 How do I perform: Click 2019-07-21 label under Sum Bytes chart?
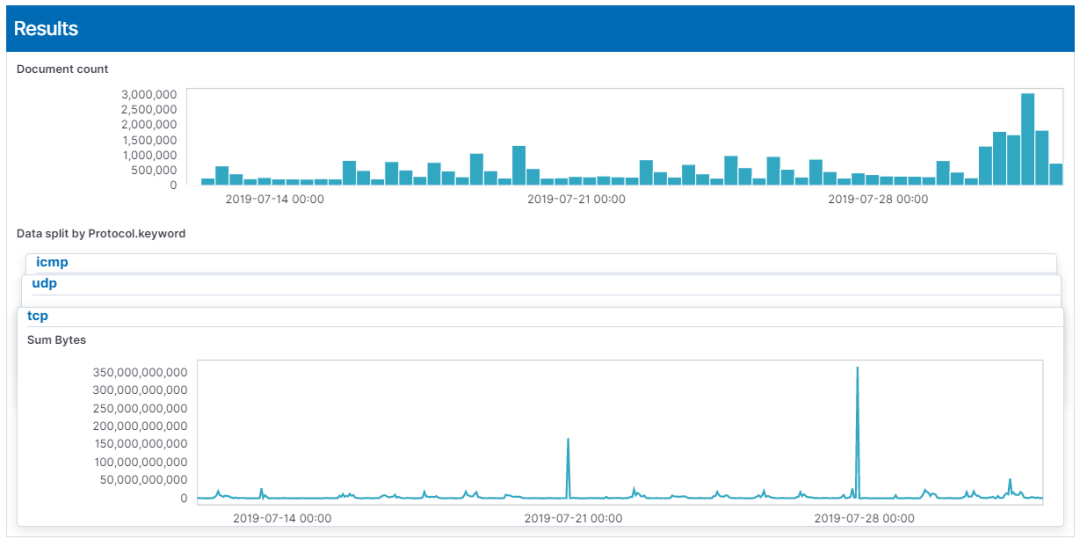point(573,518)
